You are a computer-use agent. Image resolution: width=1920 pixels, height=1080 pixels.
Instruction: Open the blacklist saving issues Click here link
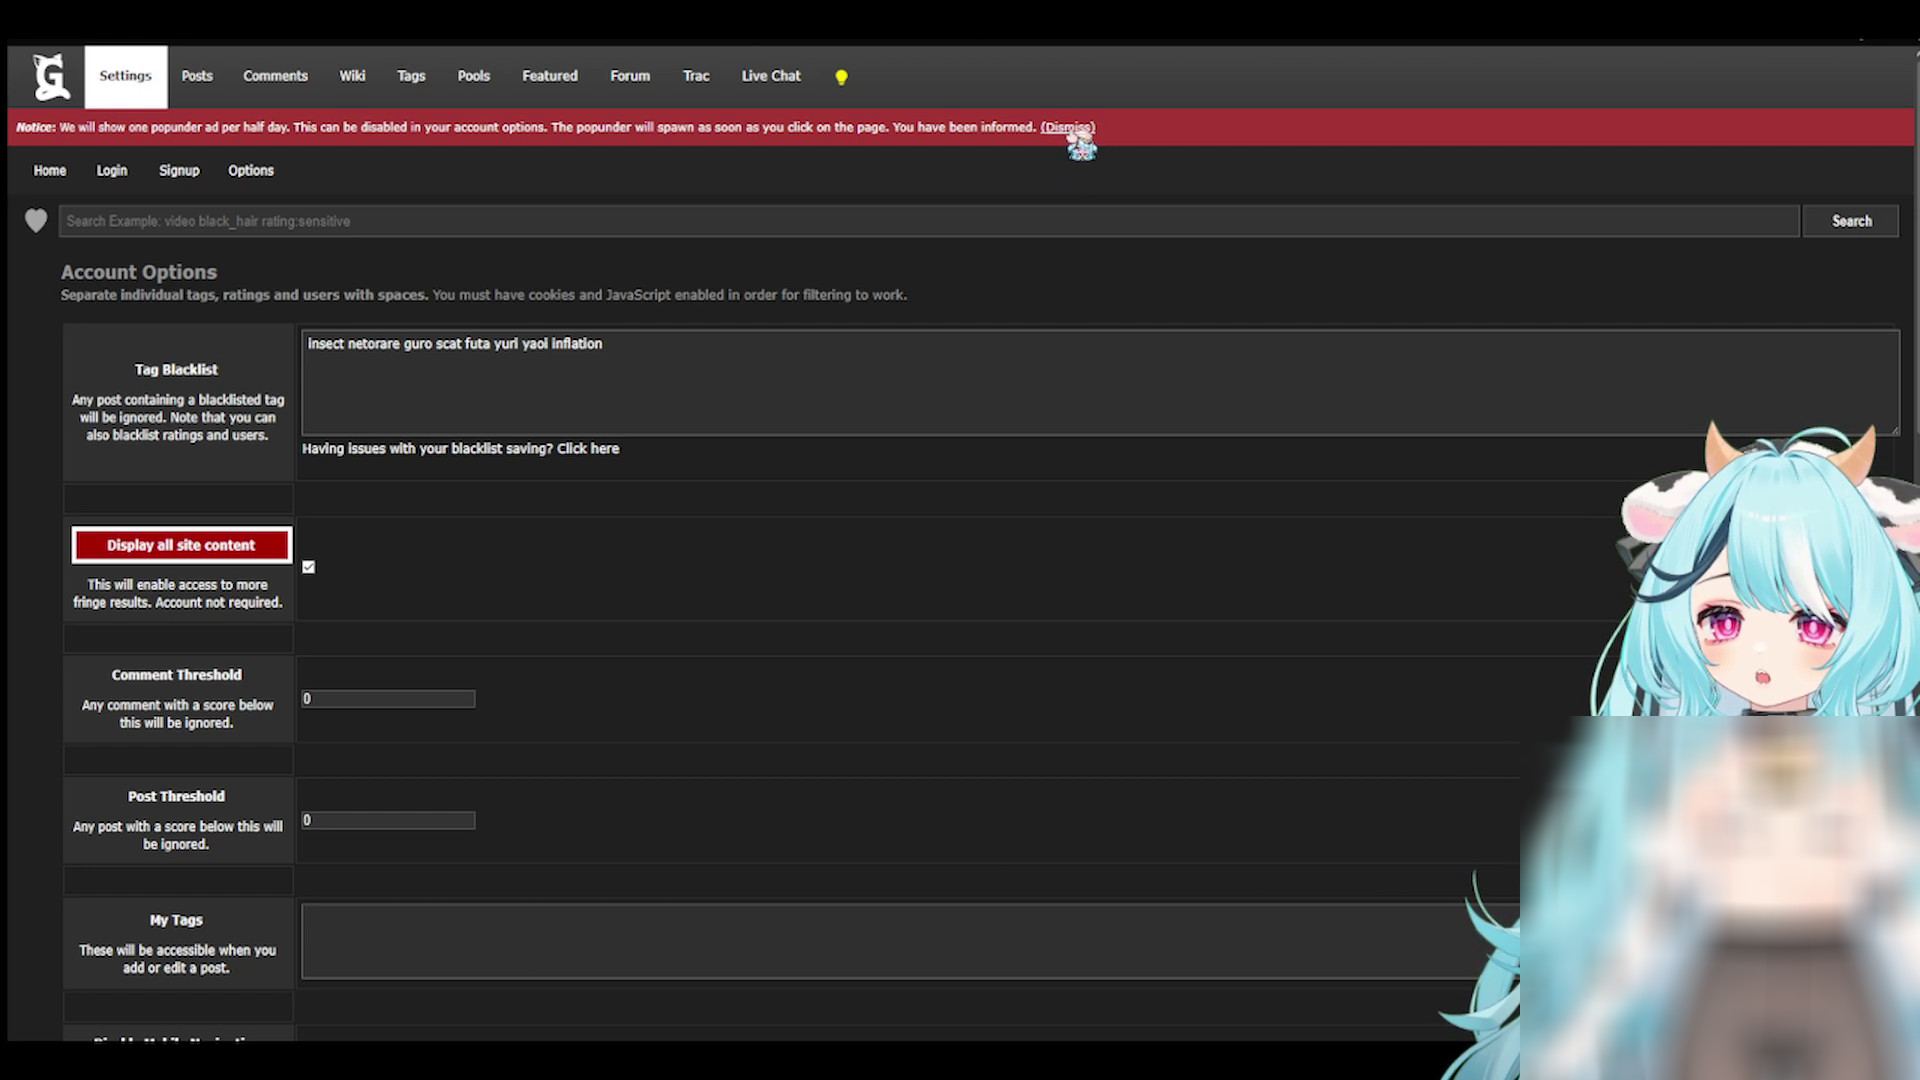(x=588, y=449)
